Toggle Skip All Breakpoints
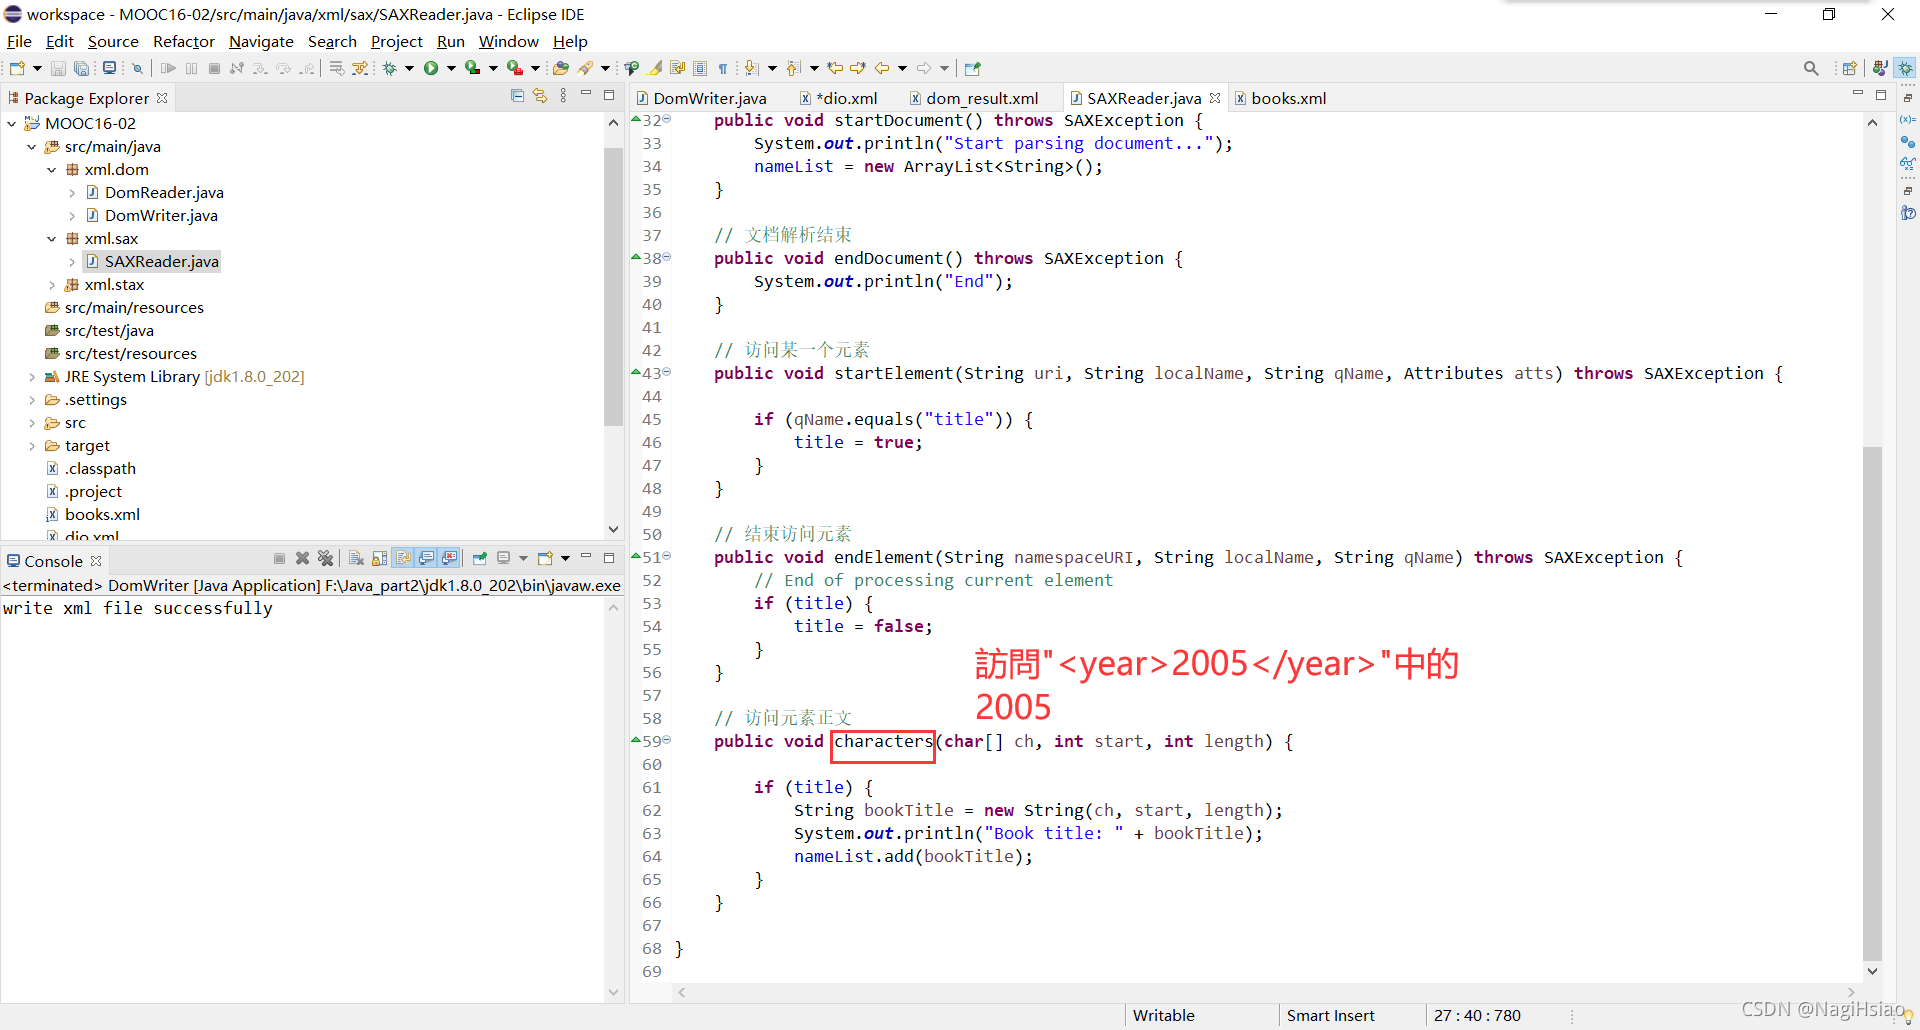Viewport: 1920px width, 1030px height. click(x=138, y=68)
